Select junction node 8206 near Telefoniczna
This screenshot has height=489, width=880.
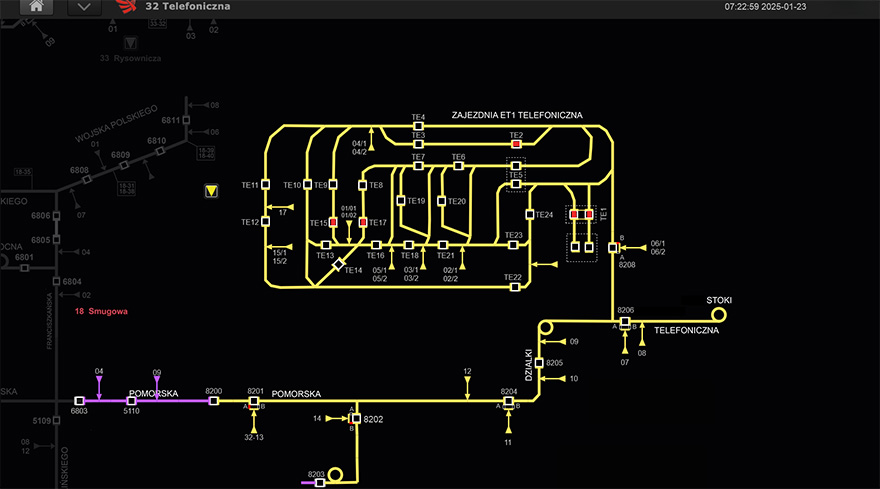point(625,322)
